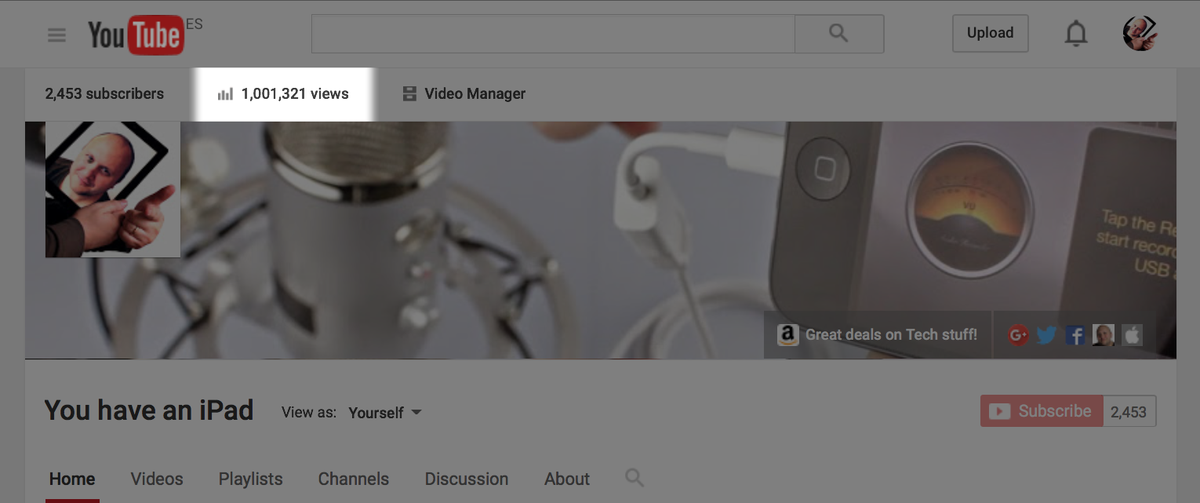Image resolution: width=1200 pixels, height=503 pixels.
Task: Click the 2,453 subscribers link
Action: click(104, 93)
